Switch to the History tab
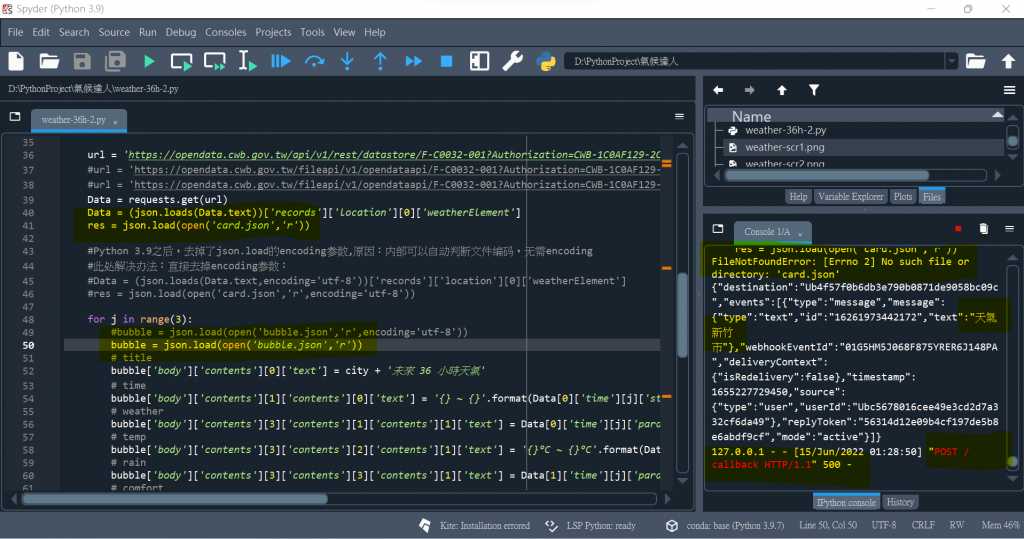Screen dimensions: 1024x539 900,502
